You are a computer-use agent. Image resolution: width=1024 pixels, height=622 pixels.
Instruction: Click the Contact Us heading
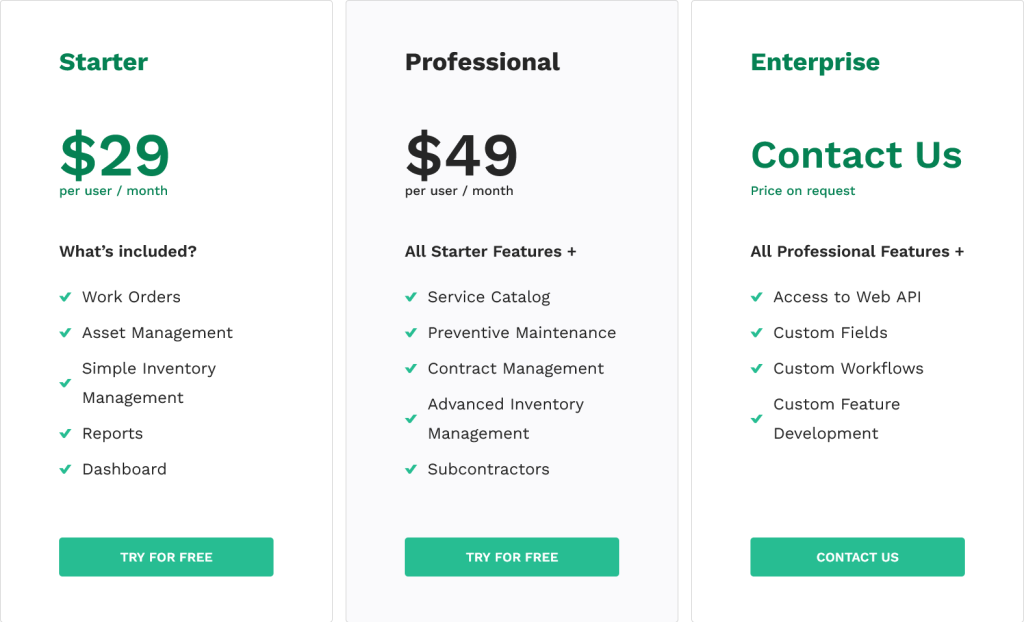pos(856,156)
